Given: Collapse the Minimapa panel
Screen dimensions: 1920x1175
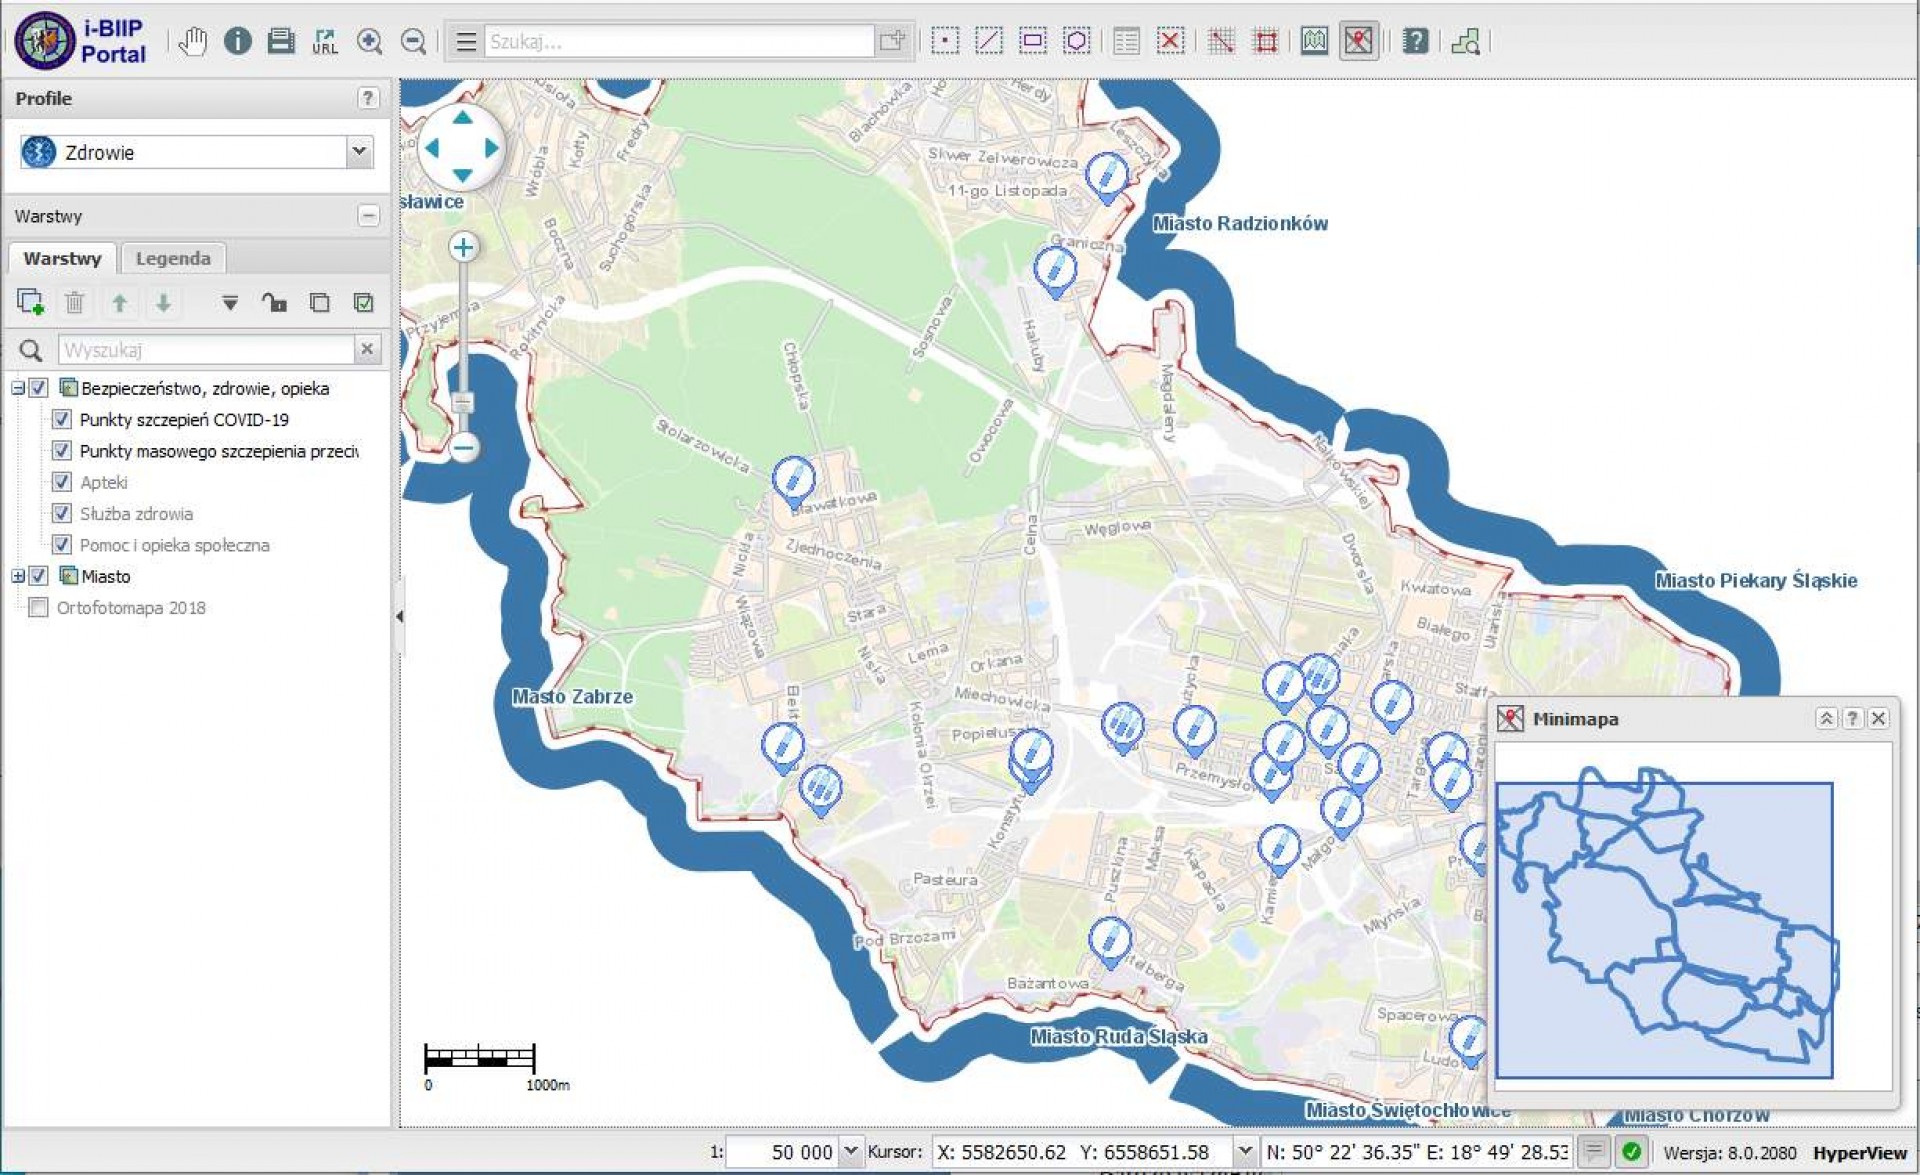Looking at the screenshot, I should pyautogui.click(x=1826, y=718).
